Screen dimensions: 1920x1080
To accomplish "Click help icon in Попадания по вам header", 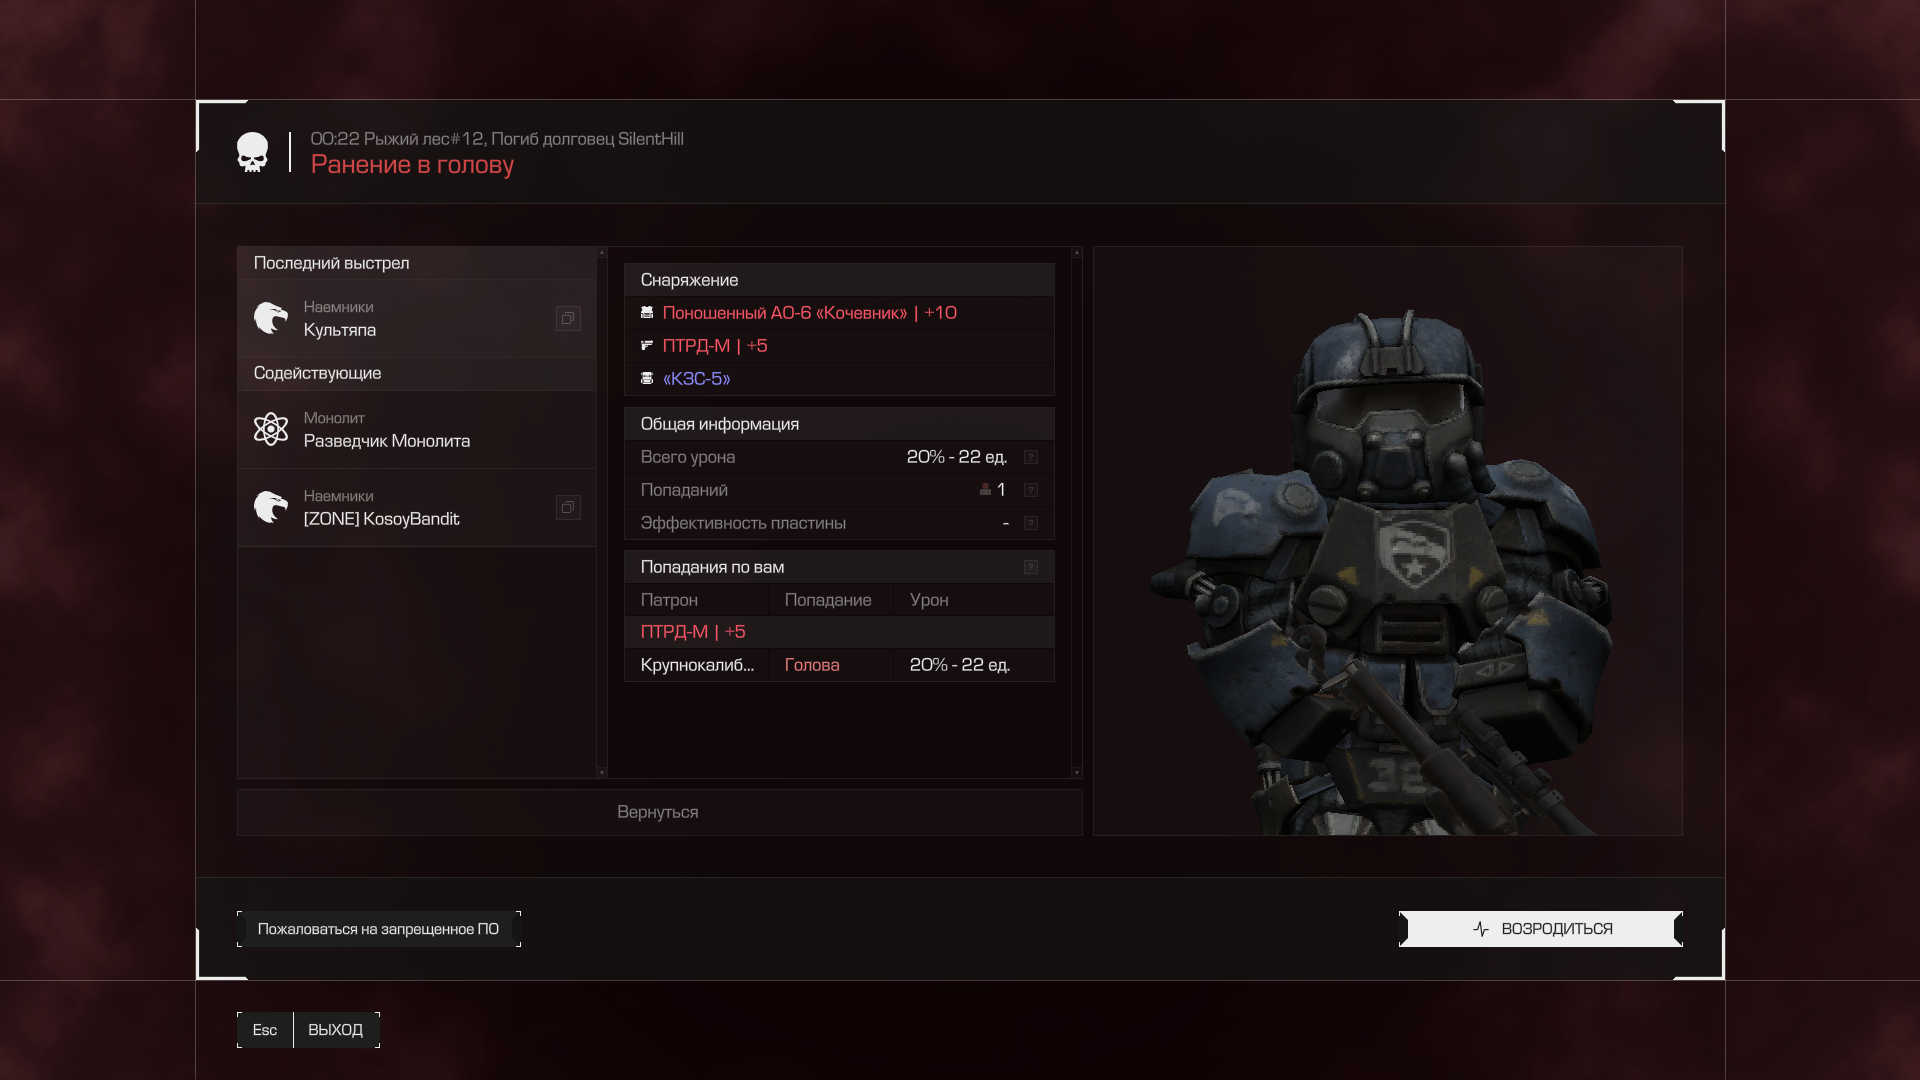I will click(1031, 567).
